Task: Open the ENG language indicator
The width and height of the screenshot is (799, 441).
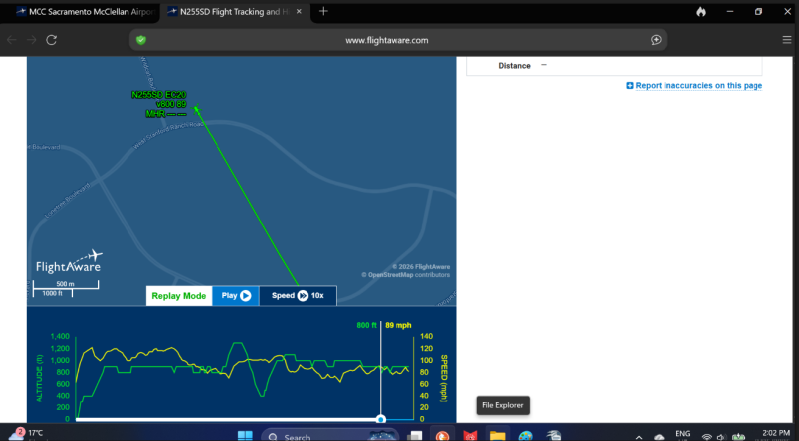Action: click(x=682, y=434)
